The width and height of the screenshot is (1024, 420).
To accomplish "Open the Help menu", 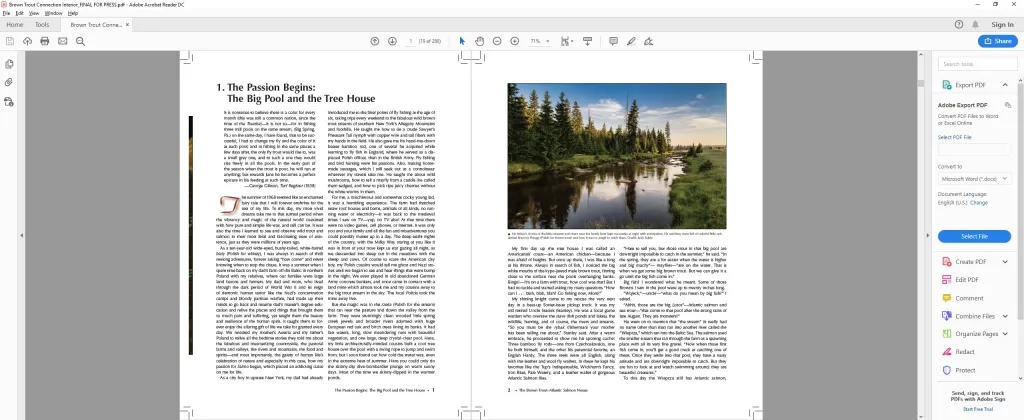I will click(72, 13).
